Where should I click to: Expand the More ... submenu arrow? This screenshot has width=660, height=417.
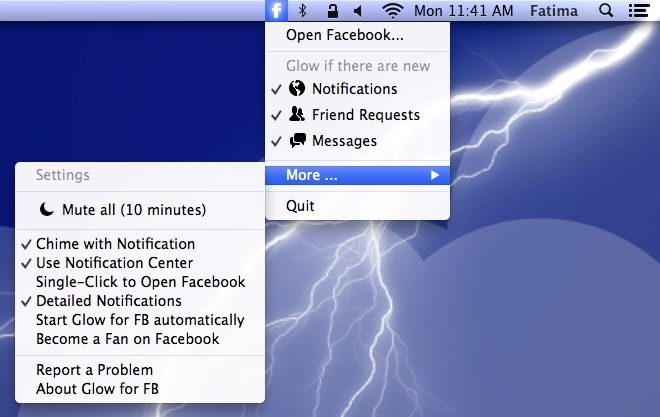point(435,175)
